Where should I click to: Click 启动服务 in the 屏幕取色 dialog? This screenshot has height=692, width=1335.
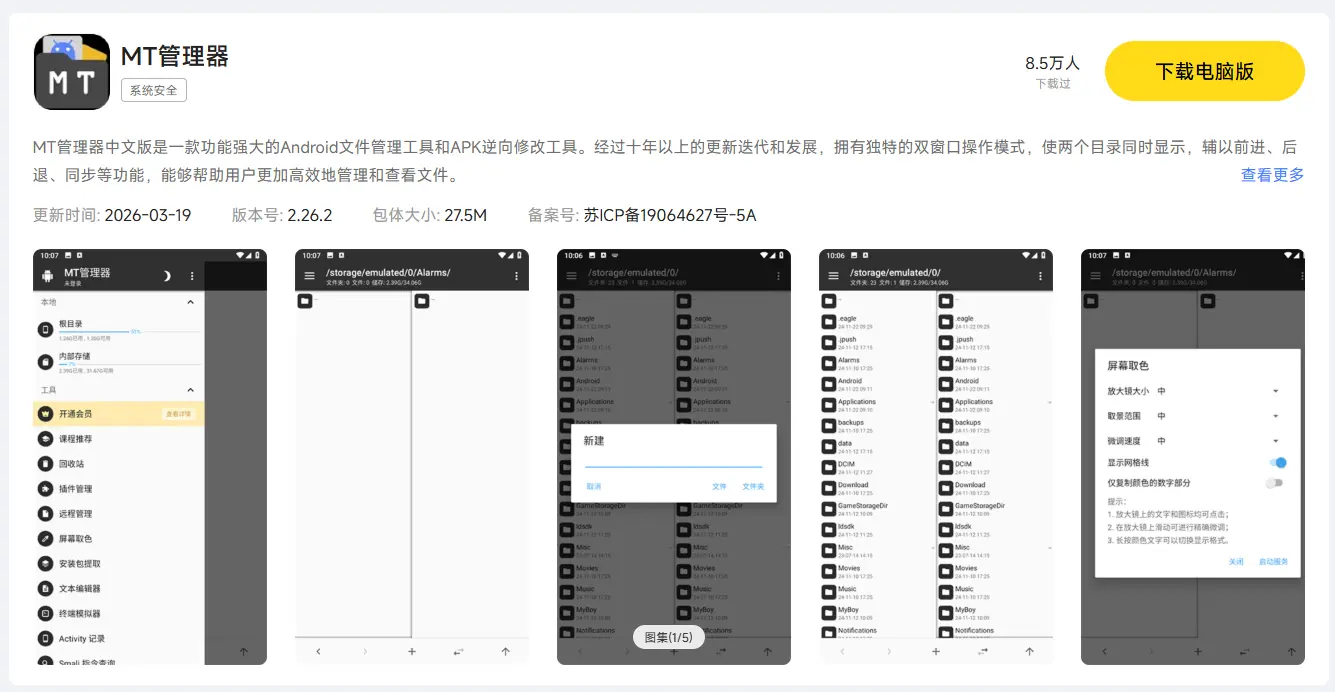coord(1273,562)
